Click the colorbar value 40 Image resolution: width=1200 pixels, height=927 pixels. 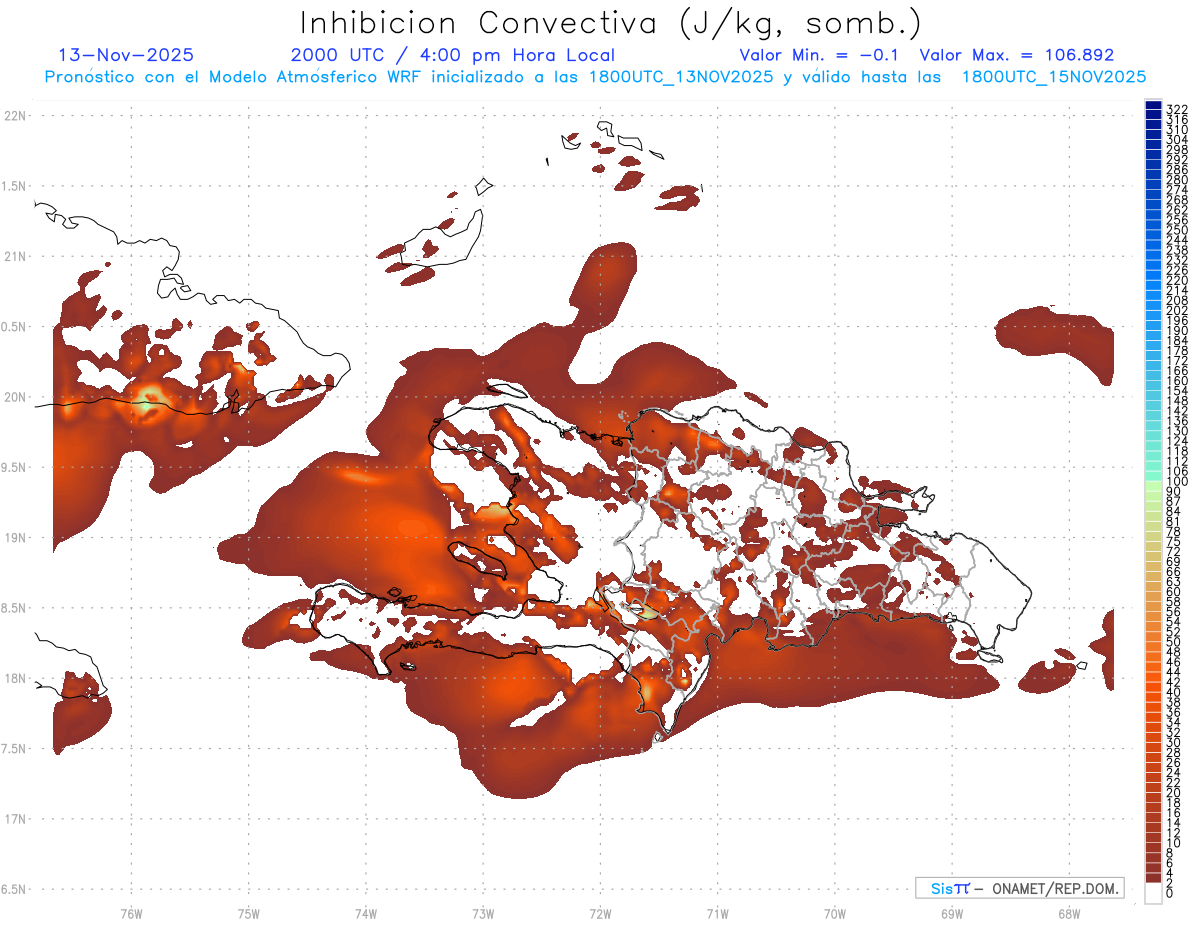coord(1174,692)
